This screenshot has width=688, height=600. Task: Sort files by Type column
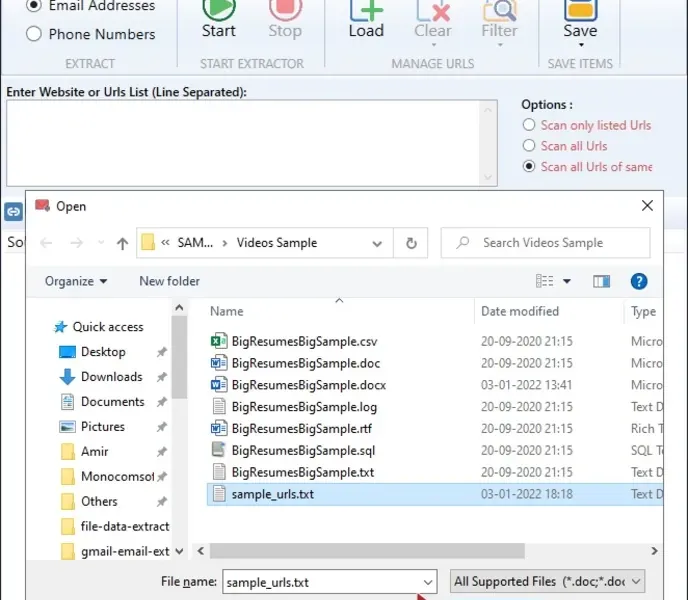coord(643,311)
